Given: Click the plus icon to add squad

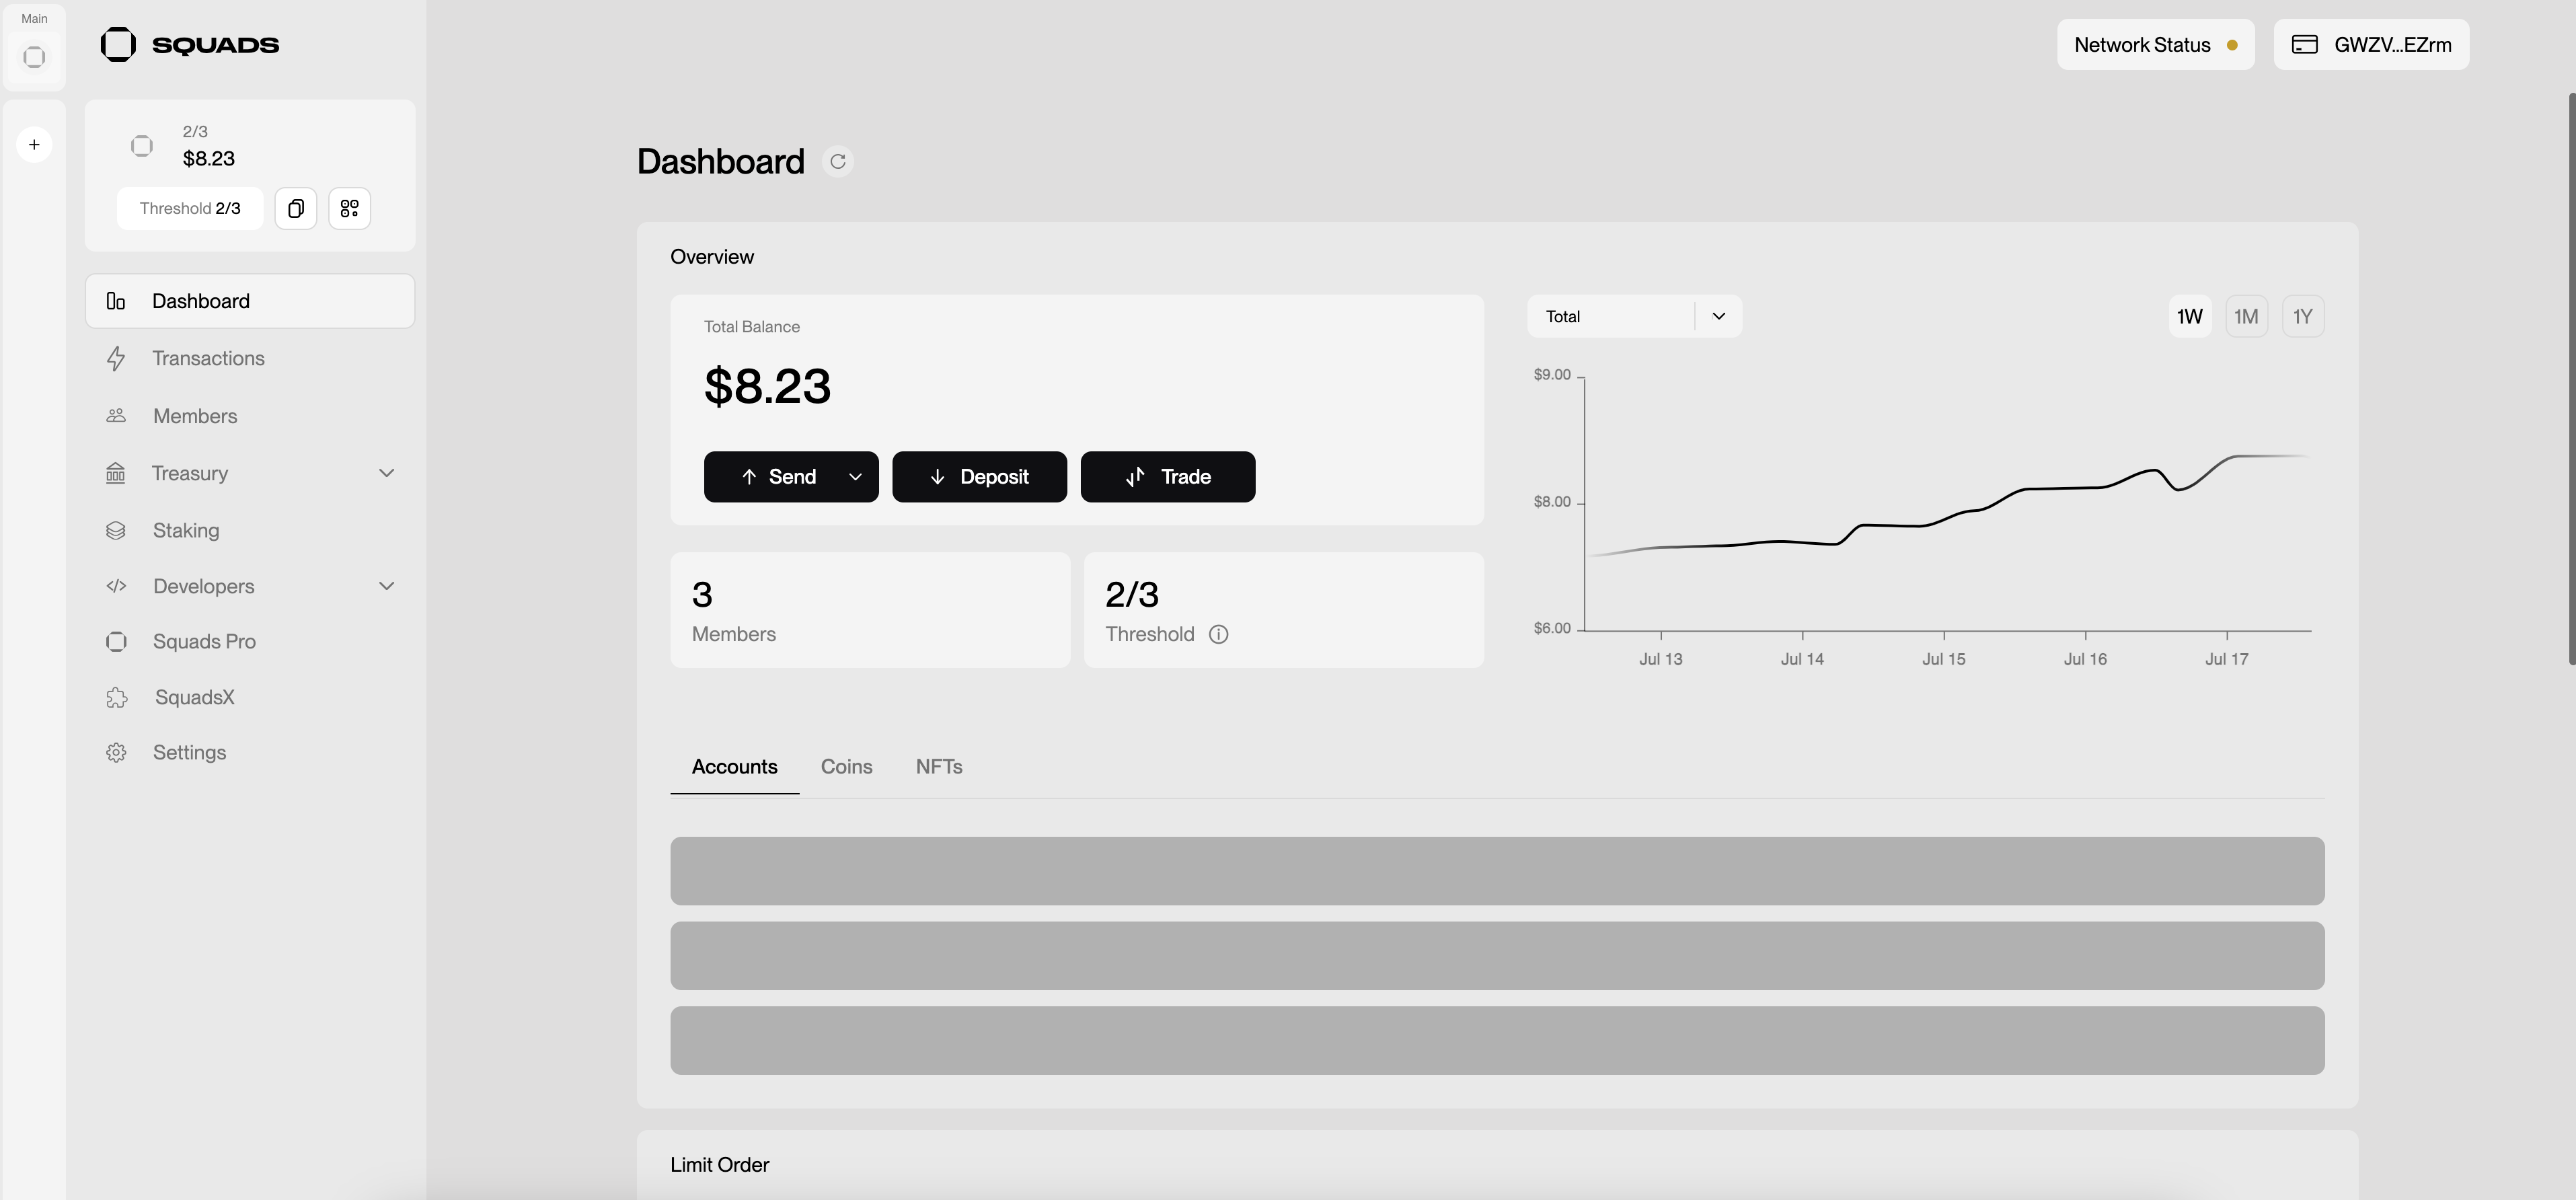Looking at the screenshot, I should point(34,145).
